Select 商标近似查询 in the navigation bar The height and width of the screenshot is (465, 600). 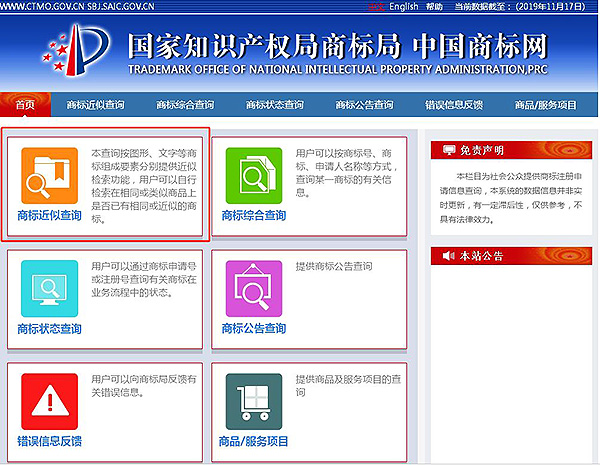tap(95, 104)
